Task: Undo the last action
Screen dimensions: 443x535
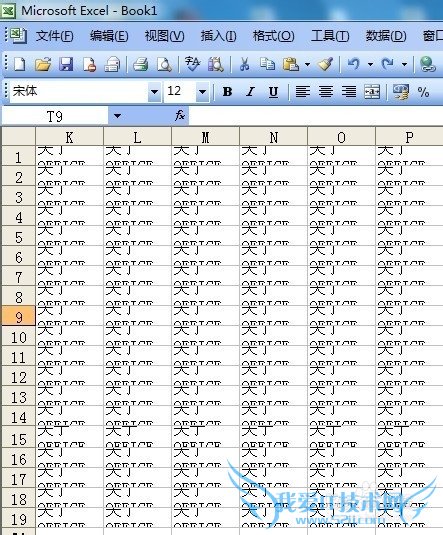Action: coord(354,64)
